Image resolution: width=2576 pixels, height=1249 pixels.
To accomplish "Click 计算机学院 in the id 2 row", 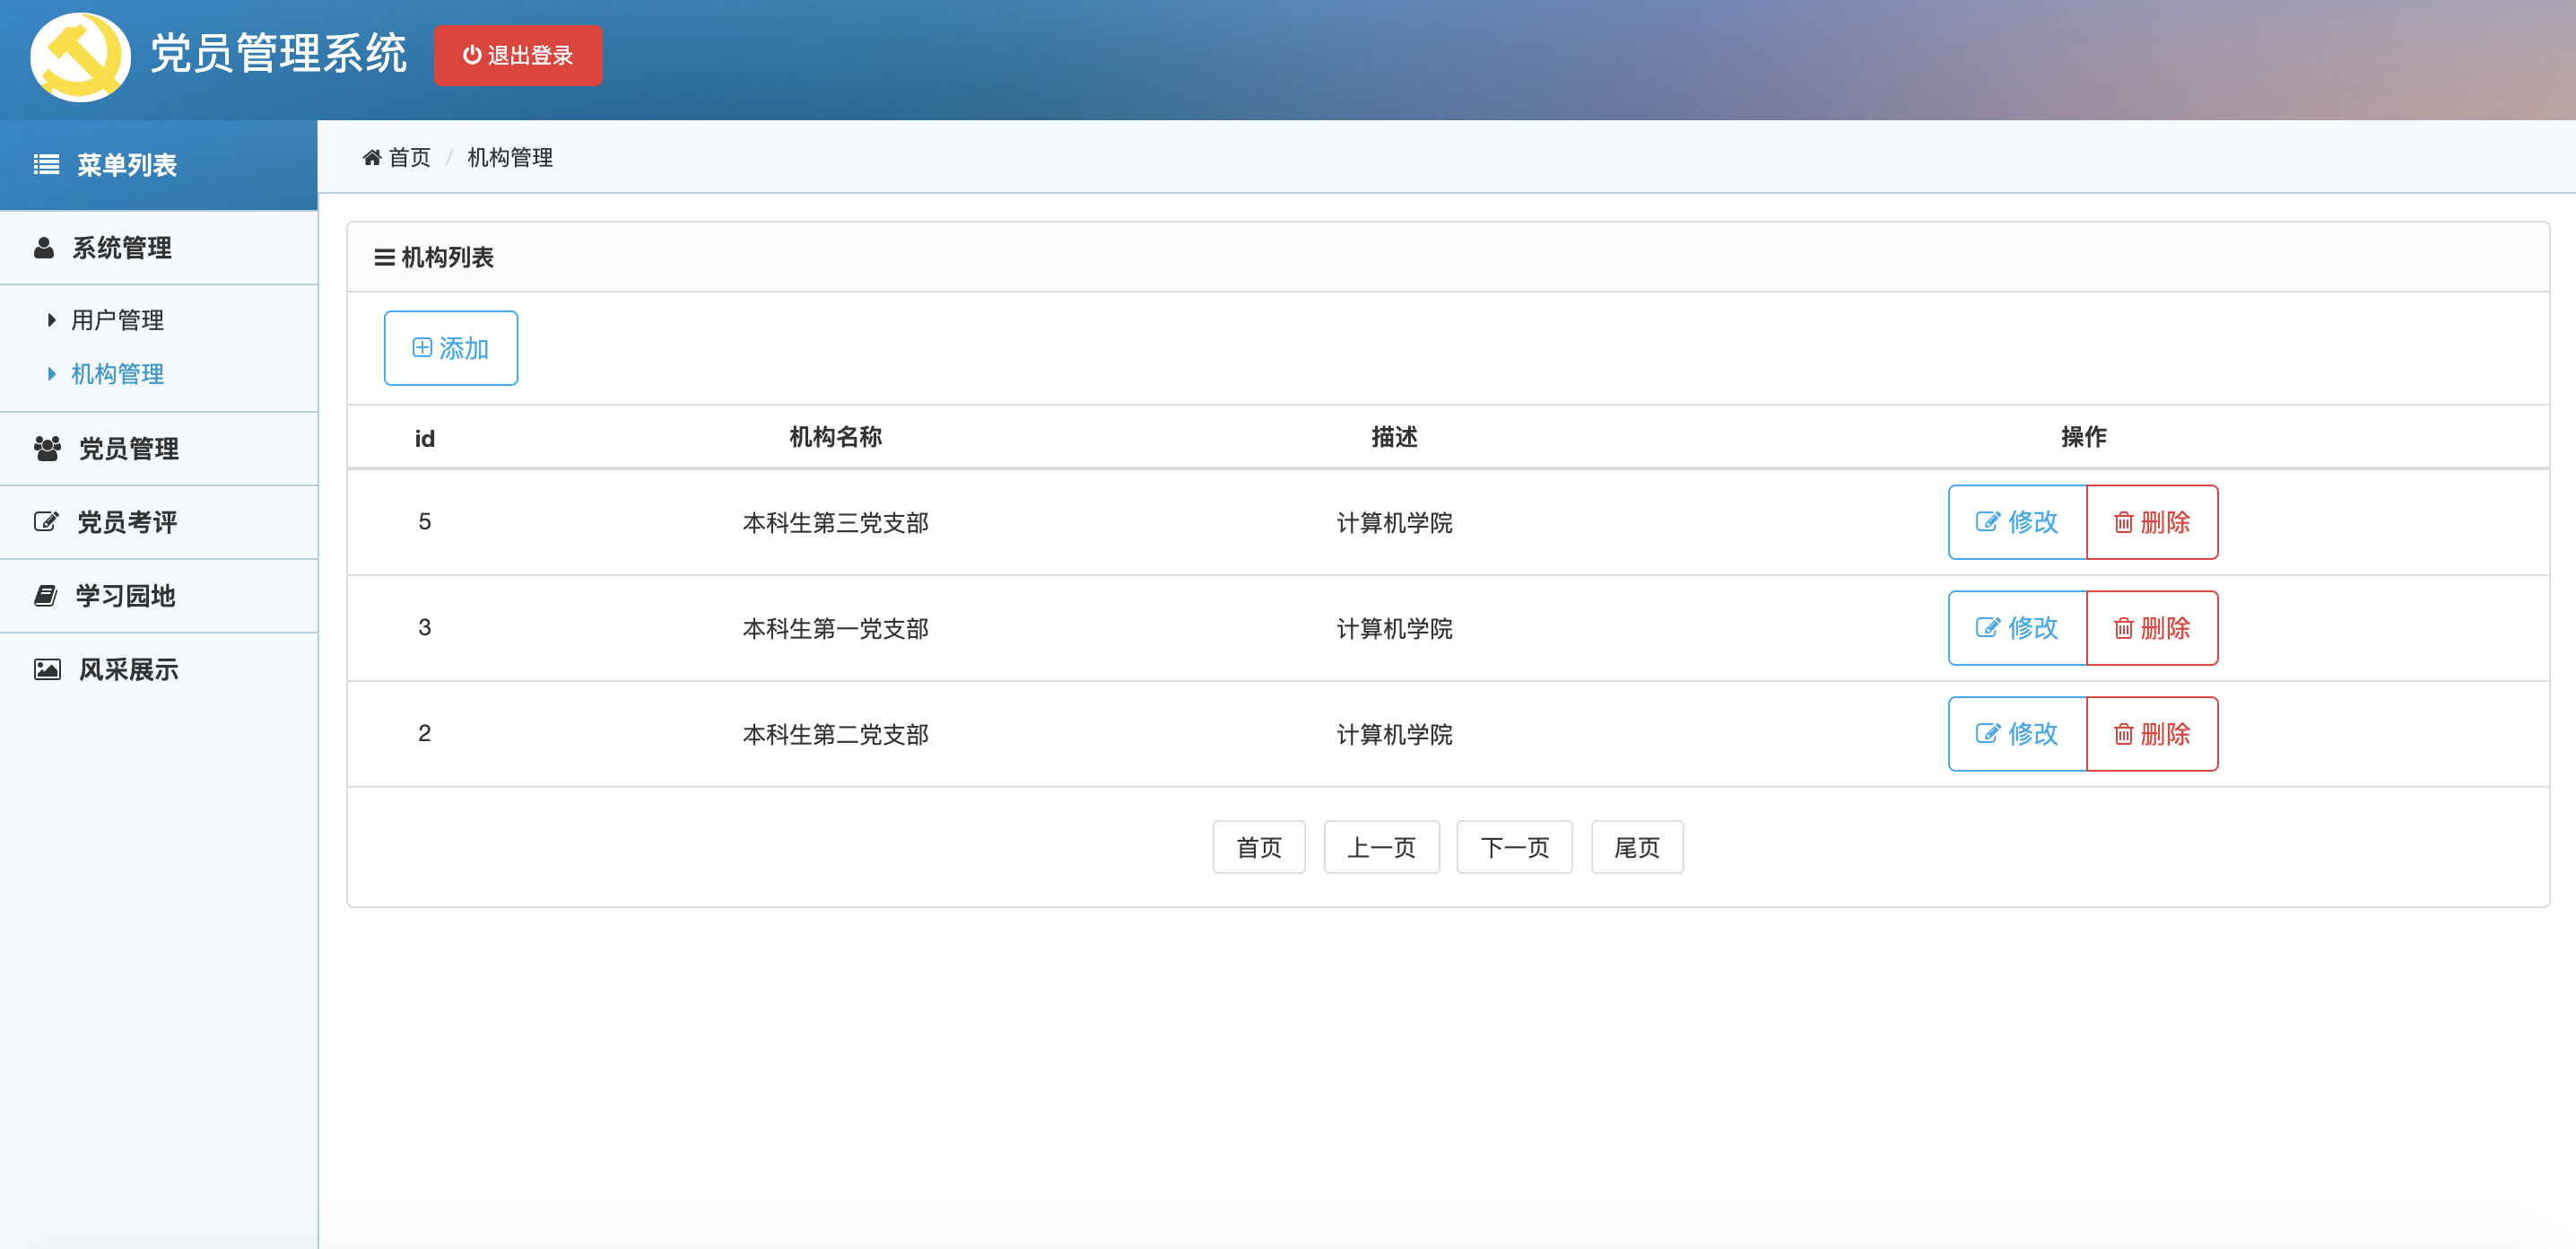I will click(1395, 734).
